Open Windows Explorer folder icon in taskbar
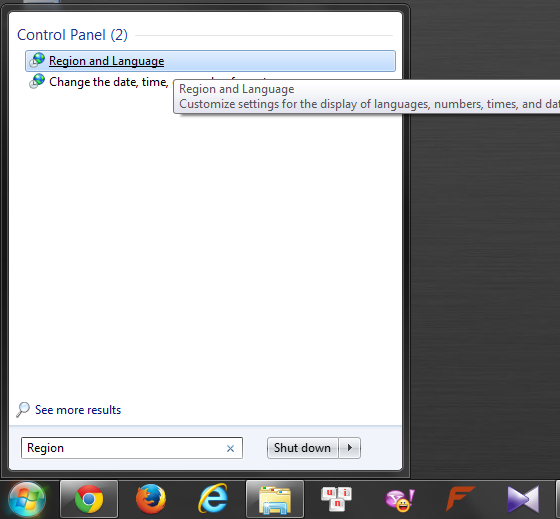Image resolution: width=560 pixels, height=519 pixels. click(x=275, y=499)
